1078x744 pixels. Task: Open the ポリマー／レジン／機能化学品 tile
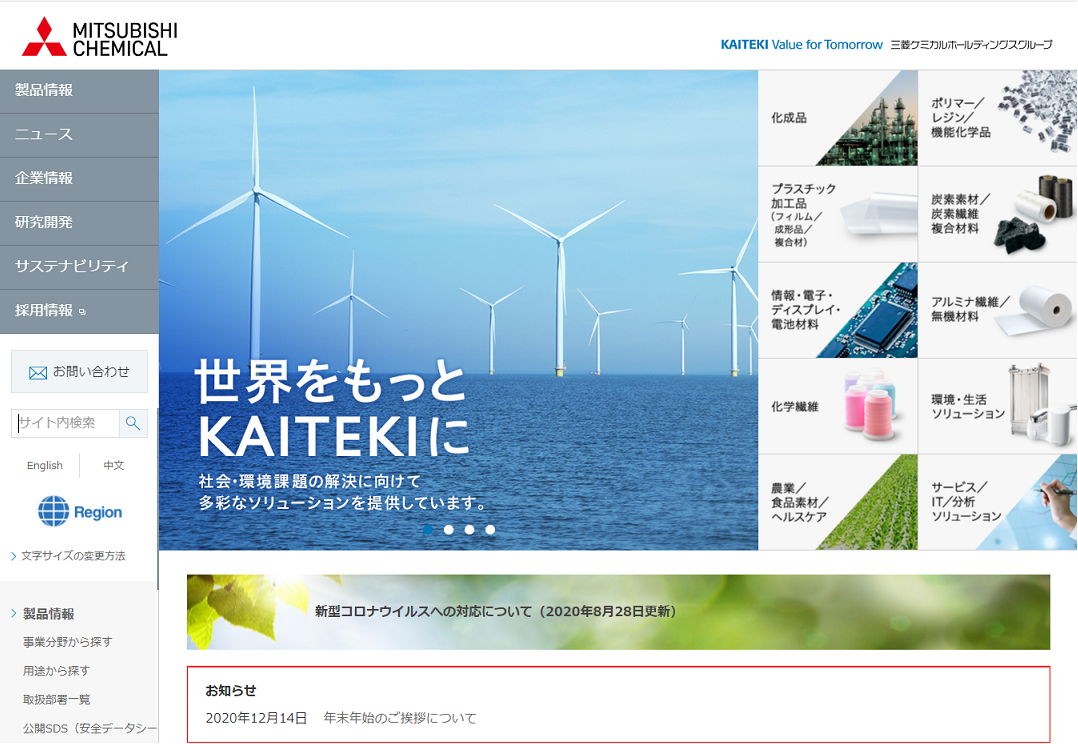998,118
